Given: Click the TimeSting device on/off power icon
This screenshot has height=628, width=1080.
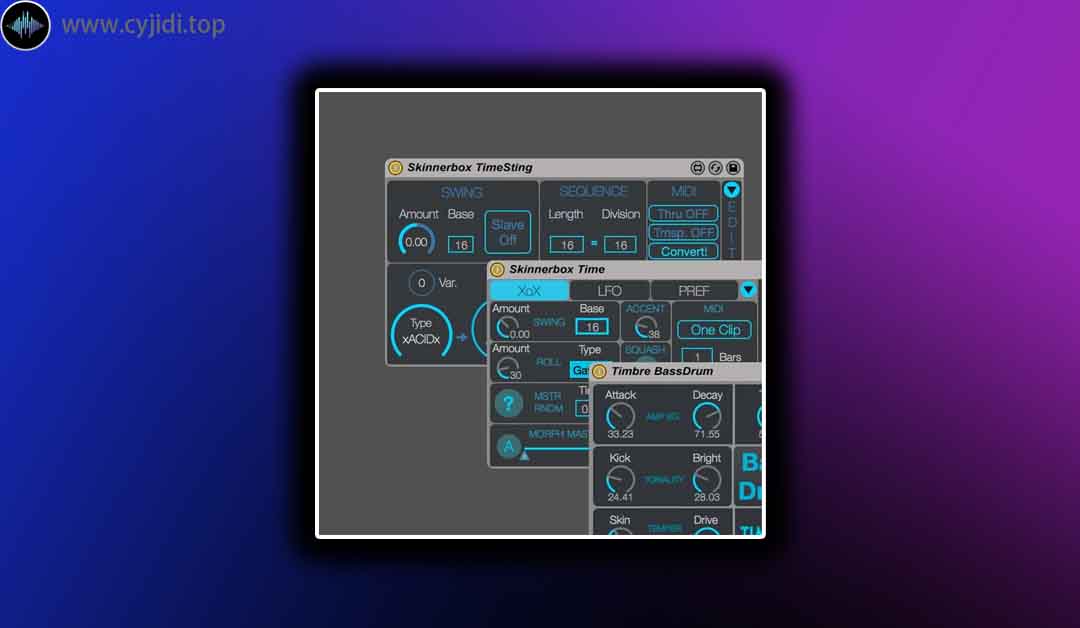Looking at the screenshot, I should [395, 167].
